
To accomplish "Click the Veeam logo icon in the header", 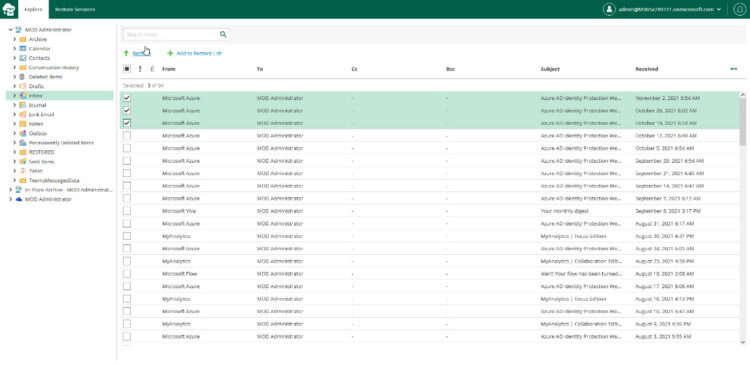I will pos(9,9).
